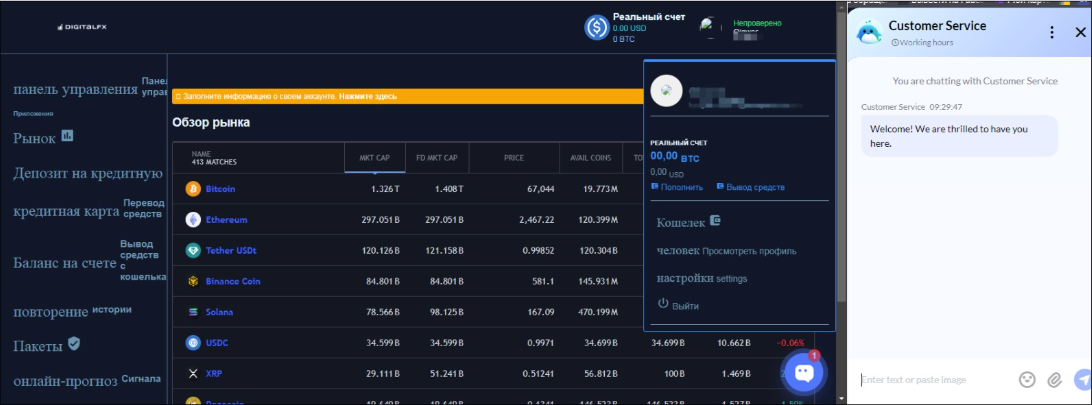
Task: Click the Пополнить link
Action: pos(677,187)
